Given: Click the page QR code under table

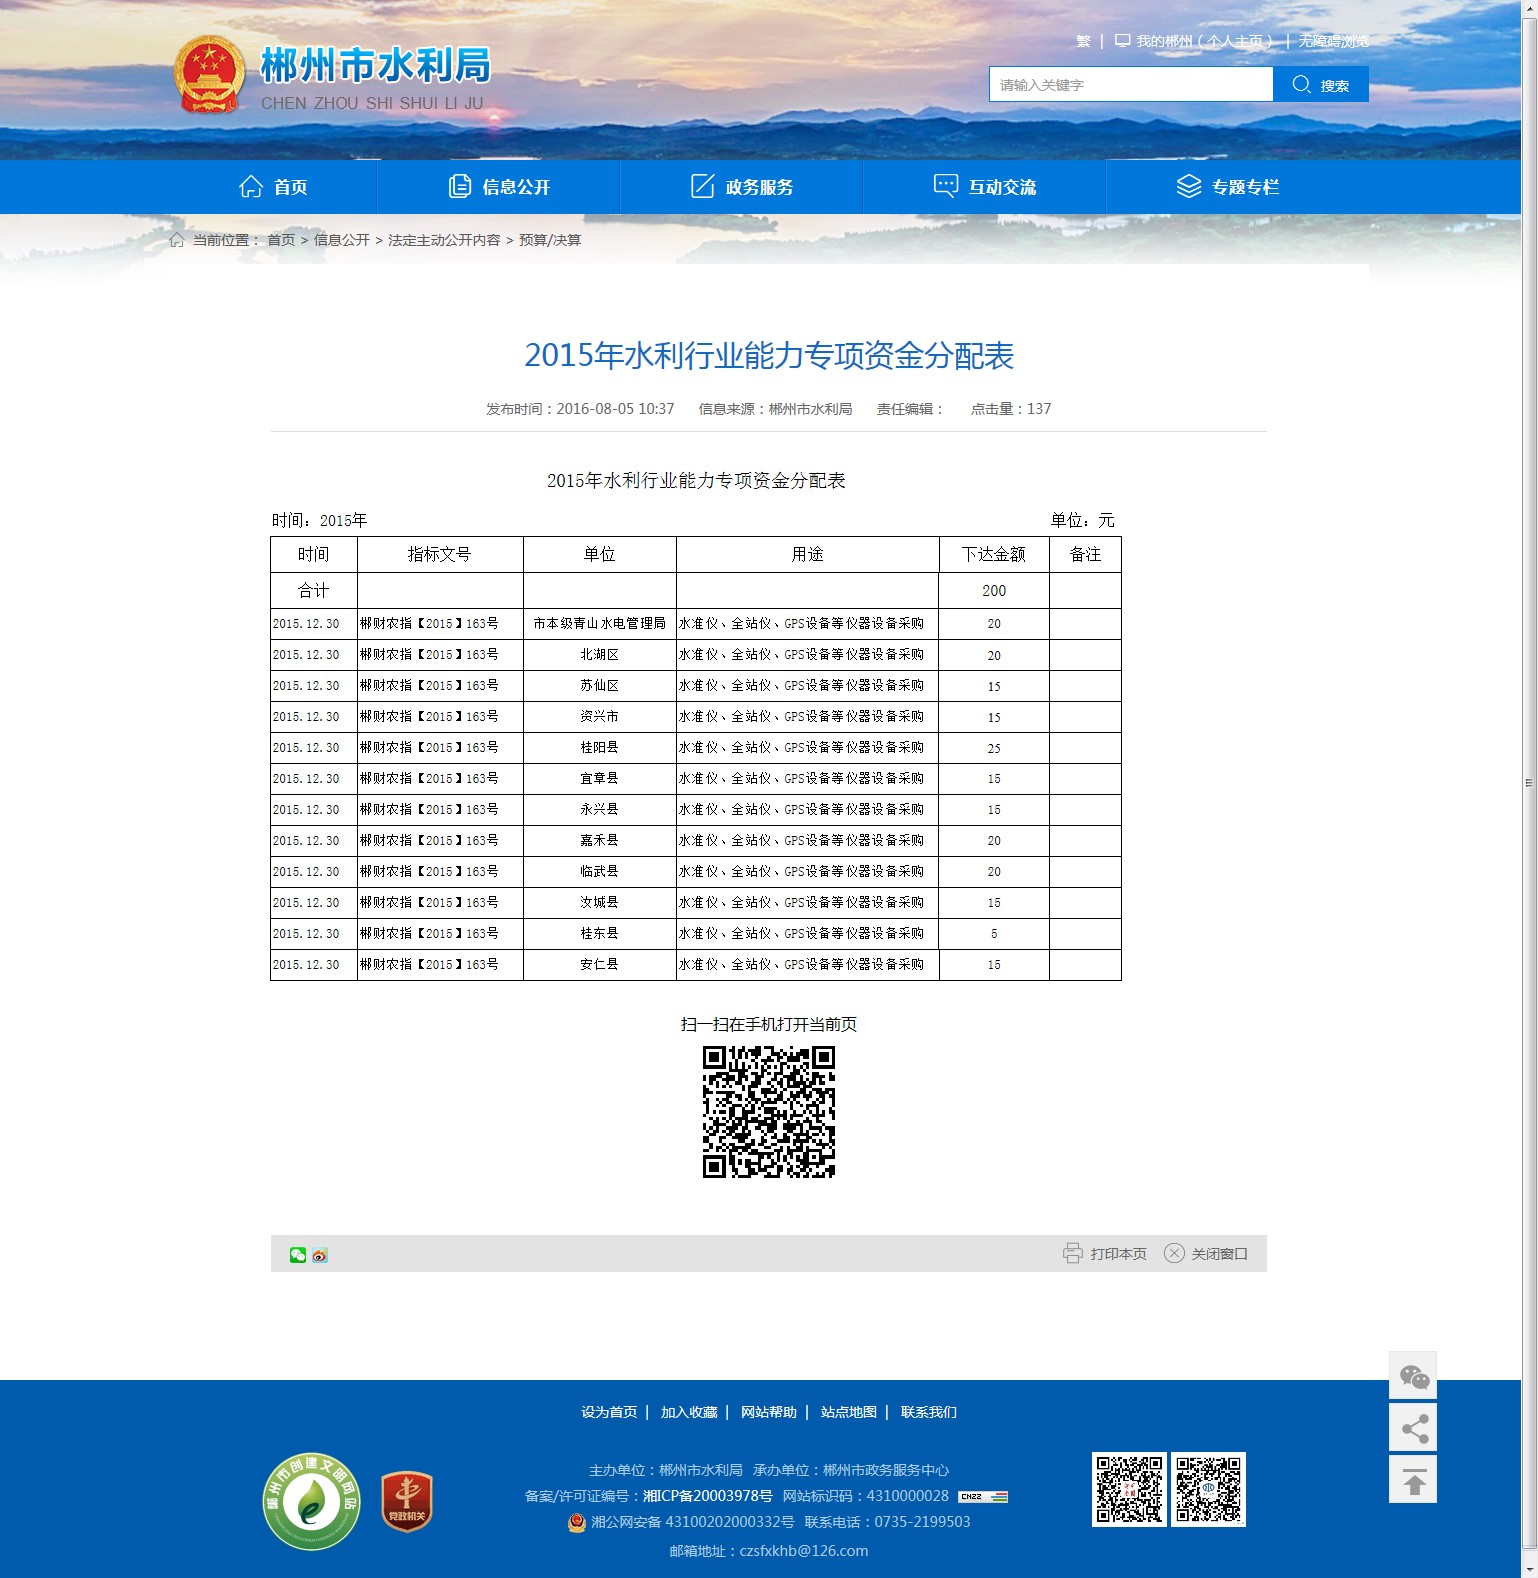Looking at the screenshot, I should coord(769,1112).
